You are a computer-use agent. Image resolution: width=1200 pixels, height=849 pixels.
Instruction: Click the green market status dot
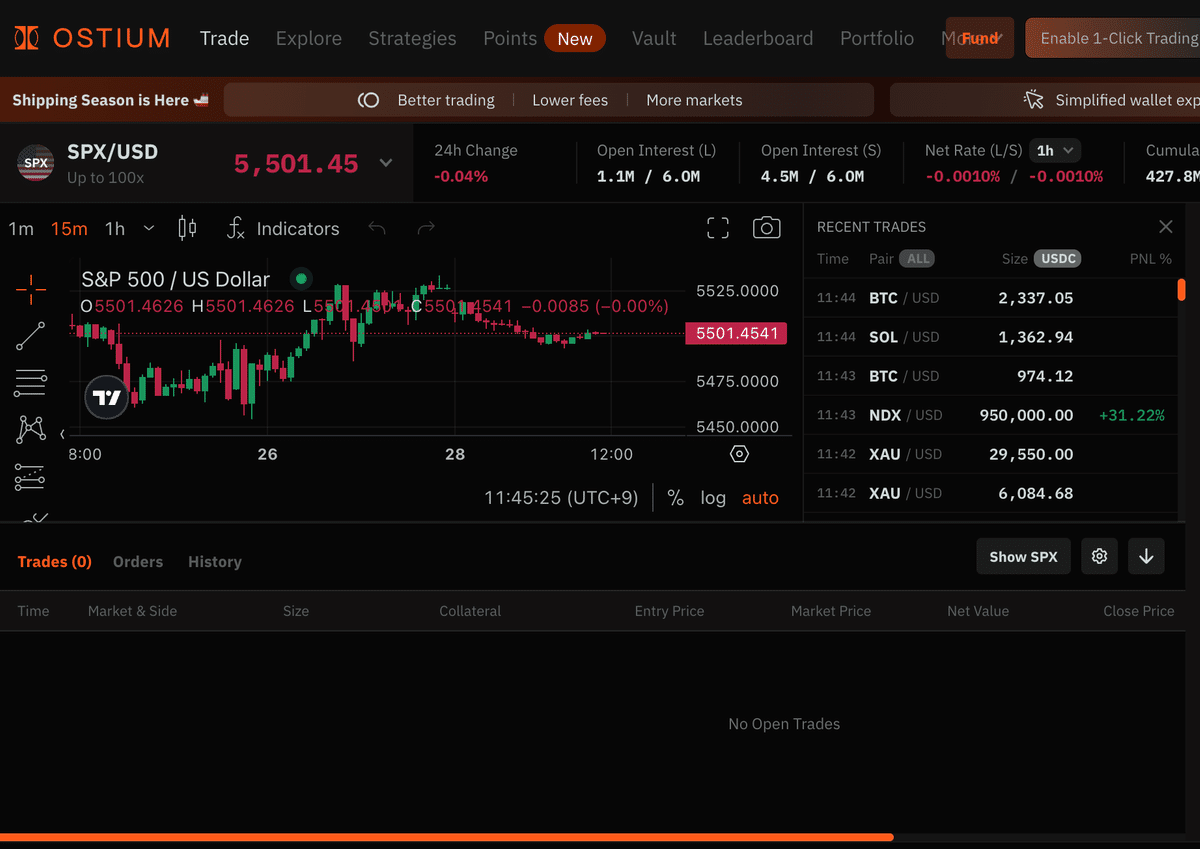(301, 279)
